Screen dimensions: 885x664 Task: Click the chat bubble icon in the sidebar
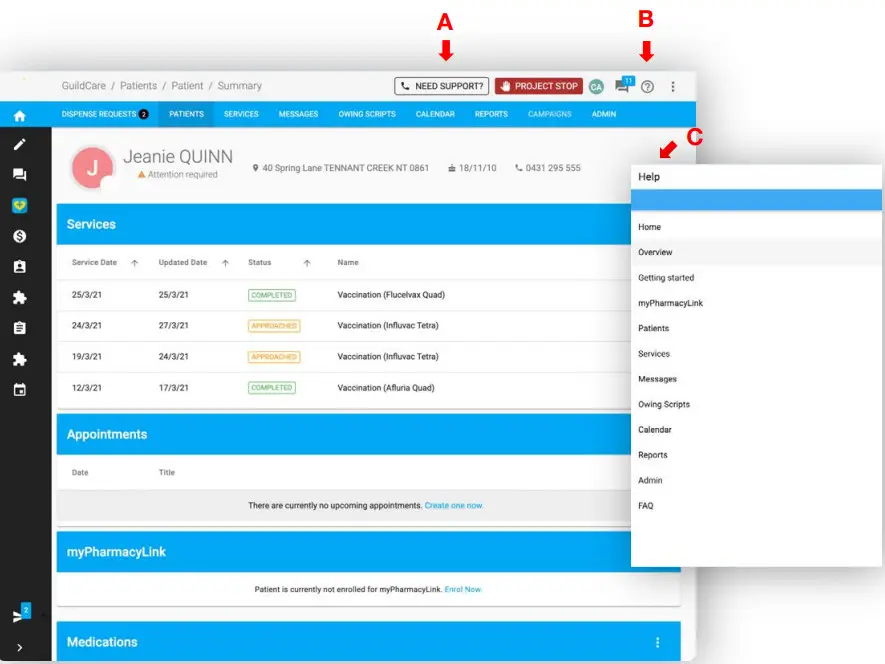(19, 175)
